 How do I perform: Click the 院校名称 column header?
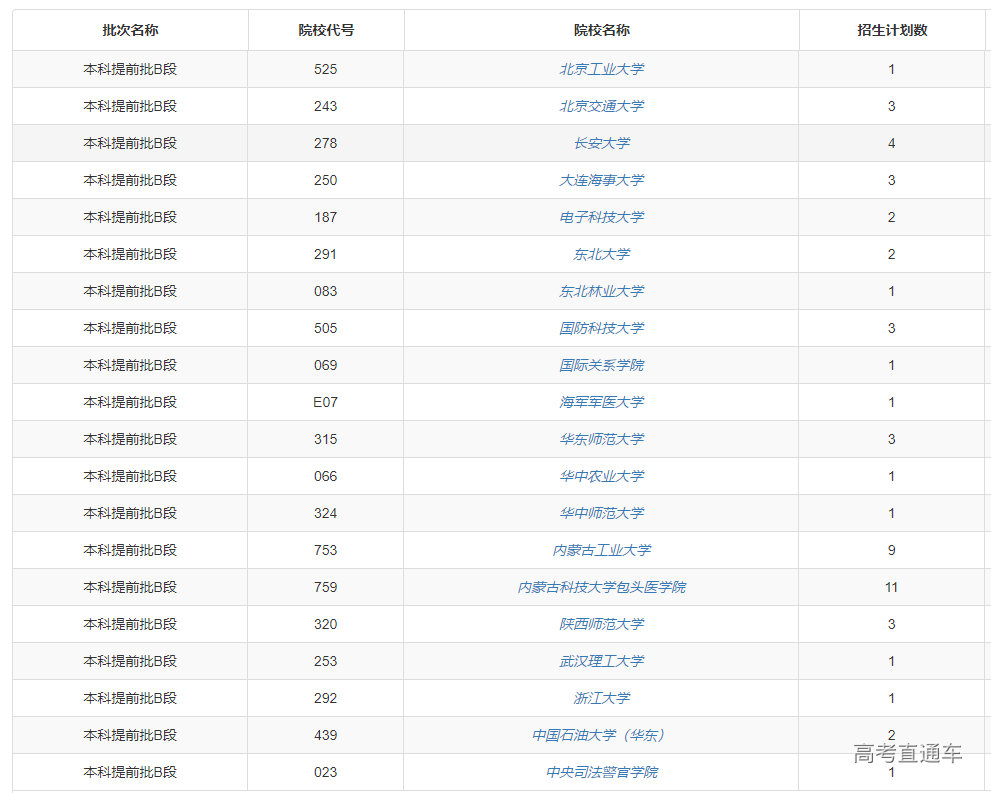tap(601, 30)
